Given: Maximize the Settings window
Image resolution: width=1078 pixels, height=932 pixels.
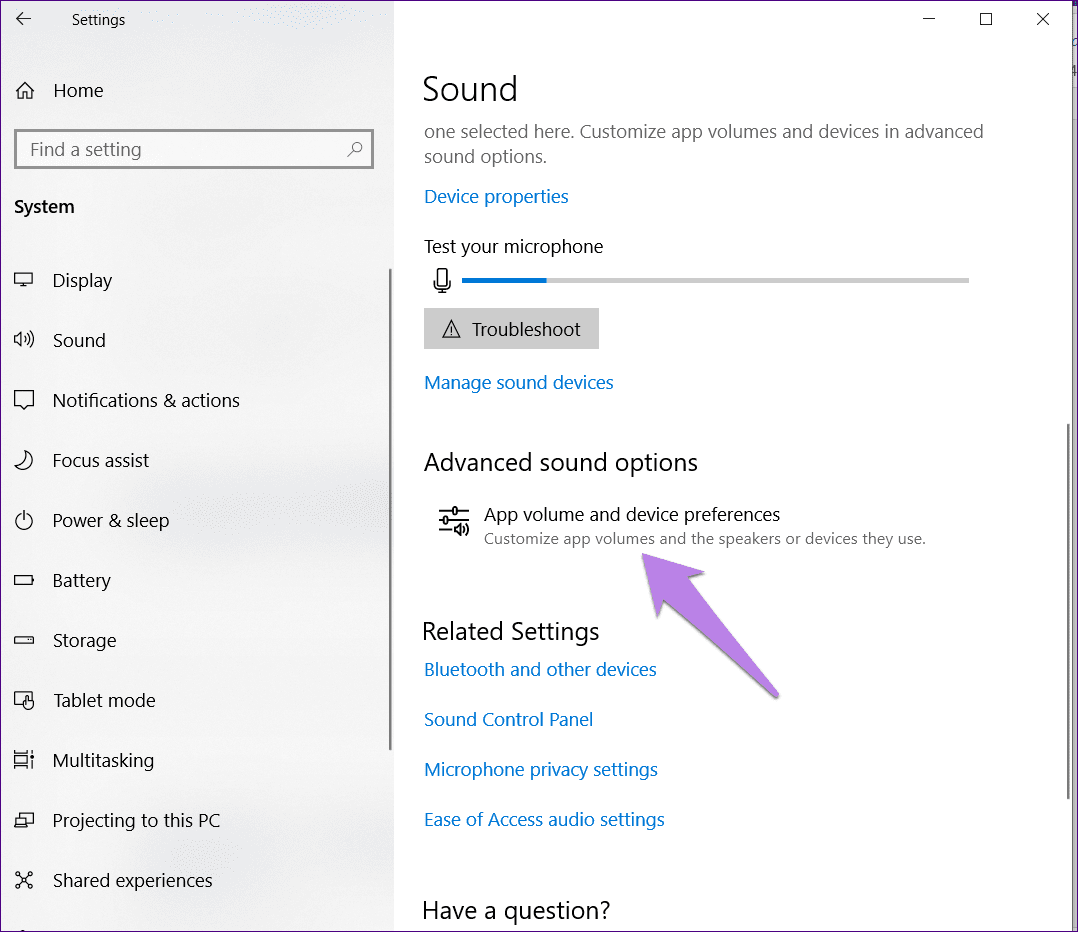Looking at the screenshot, I should 986,19.
